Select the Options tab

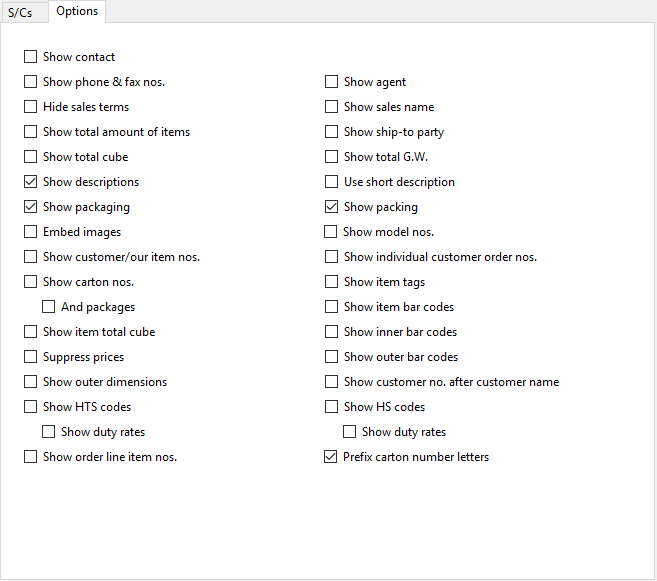77,11
